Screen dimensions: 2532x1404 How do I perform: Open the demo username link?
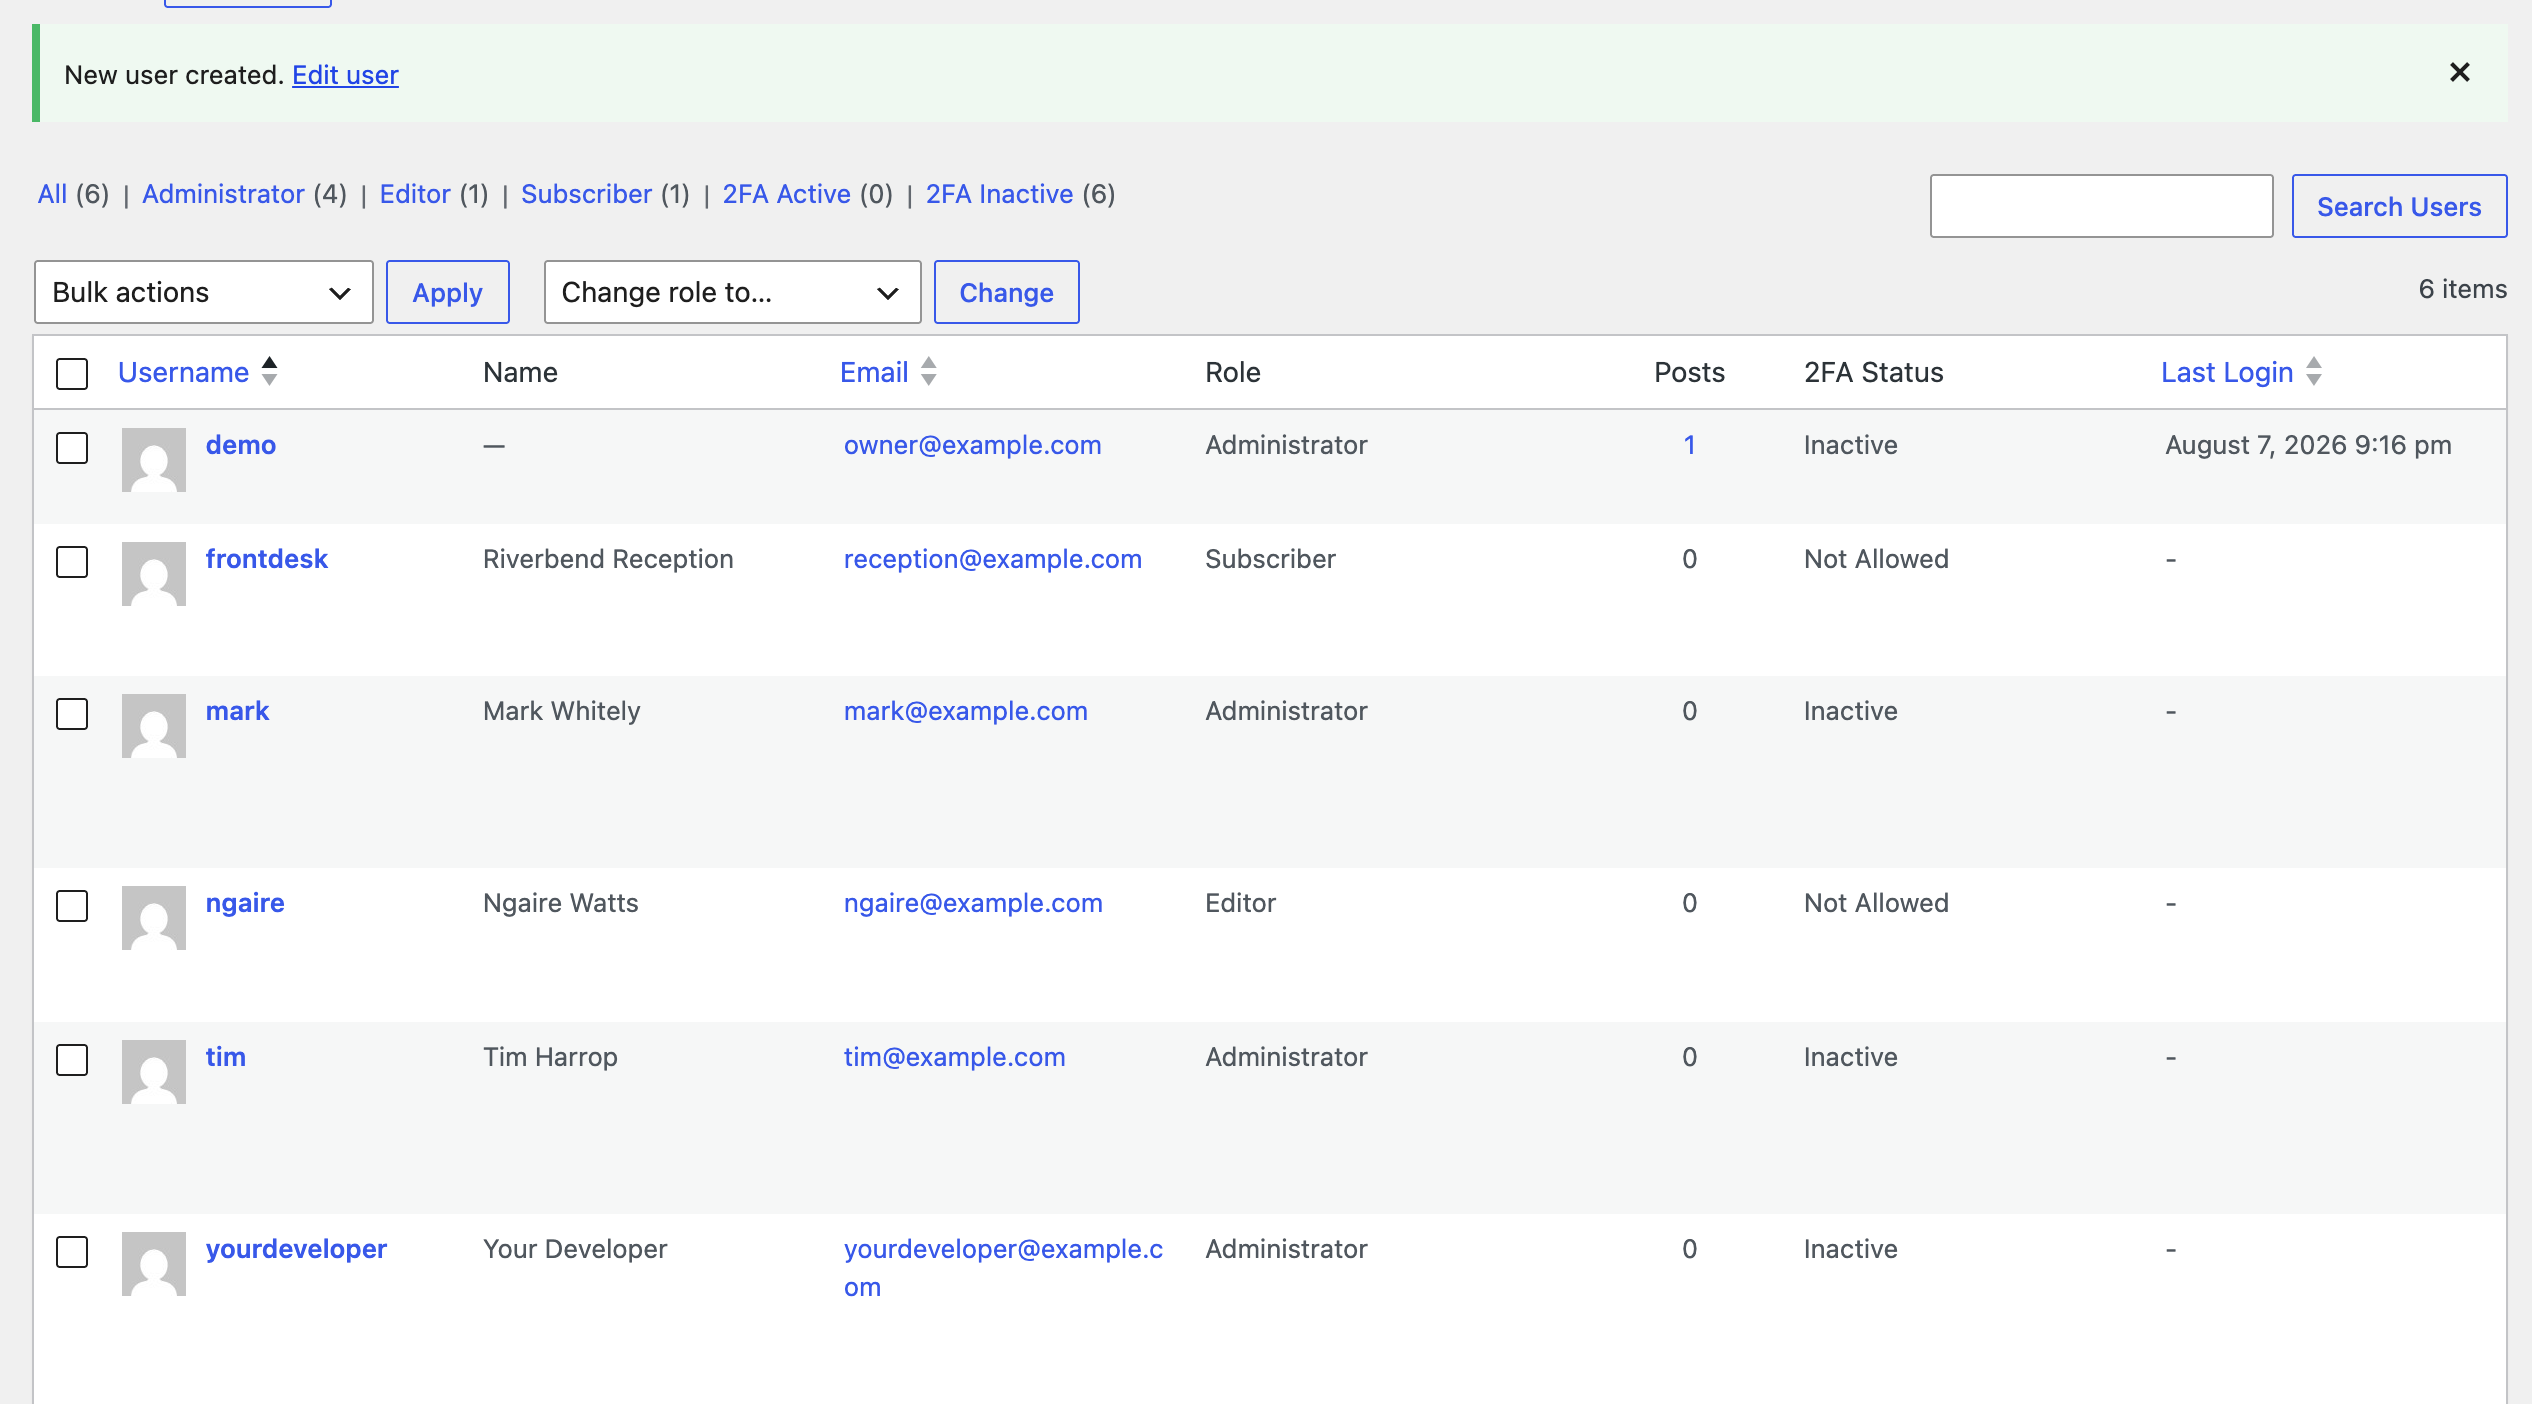(241, 445)
